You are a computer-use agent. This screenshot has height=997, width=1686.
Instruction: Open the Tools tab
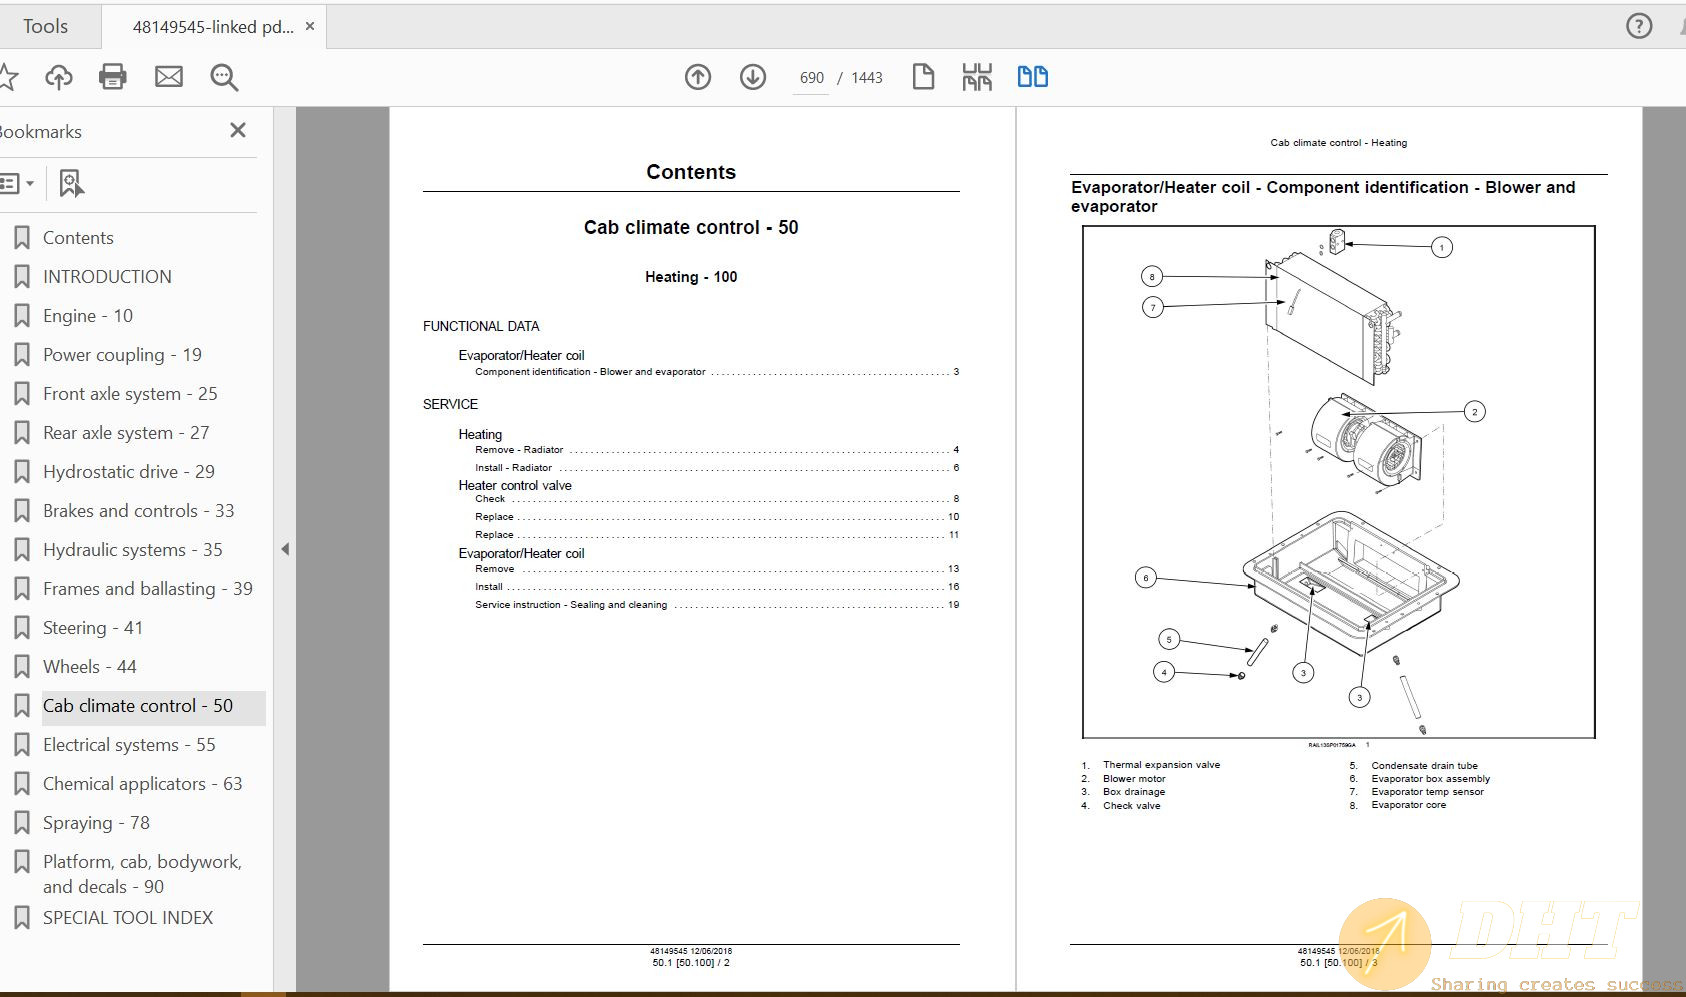click(x=46, y=27)
